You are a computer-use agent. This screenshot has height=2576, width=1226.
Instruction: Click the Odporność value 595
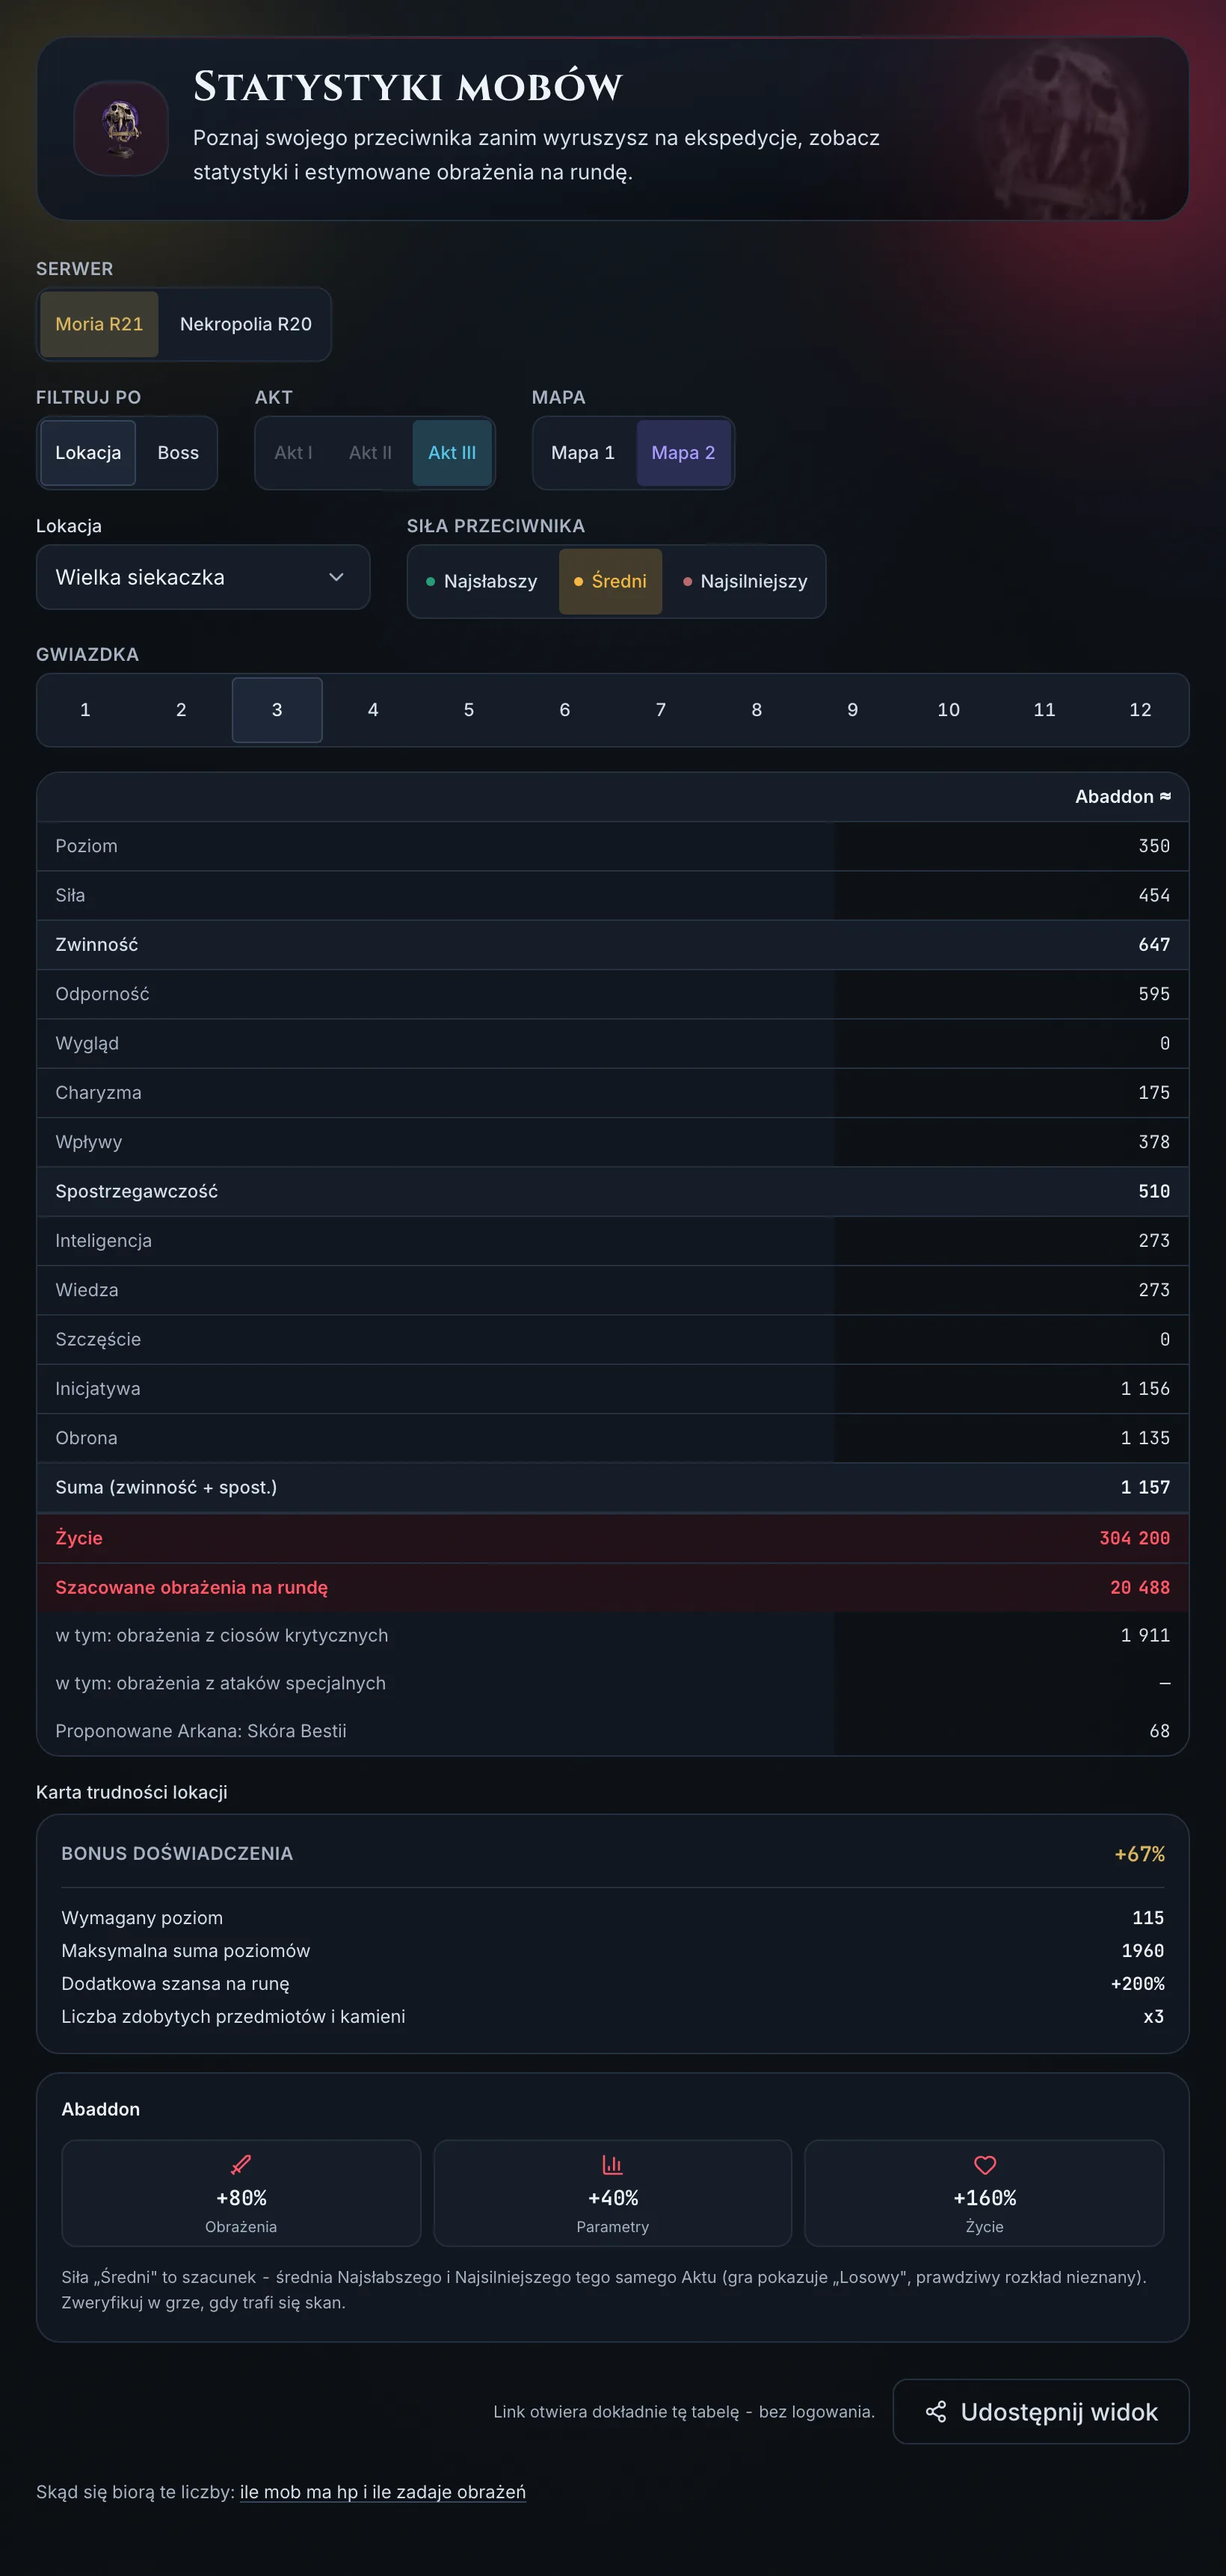tap(1154, 994)
